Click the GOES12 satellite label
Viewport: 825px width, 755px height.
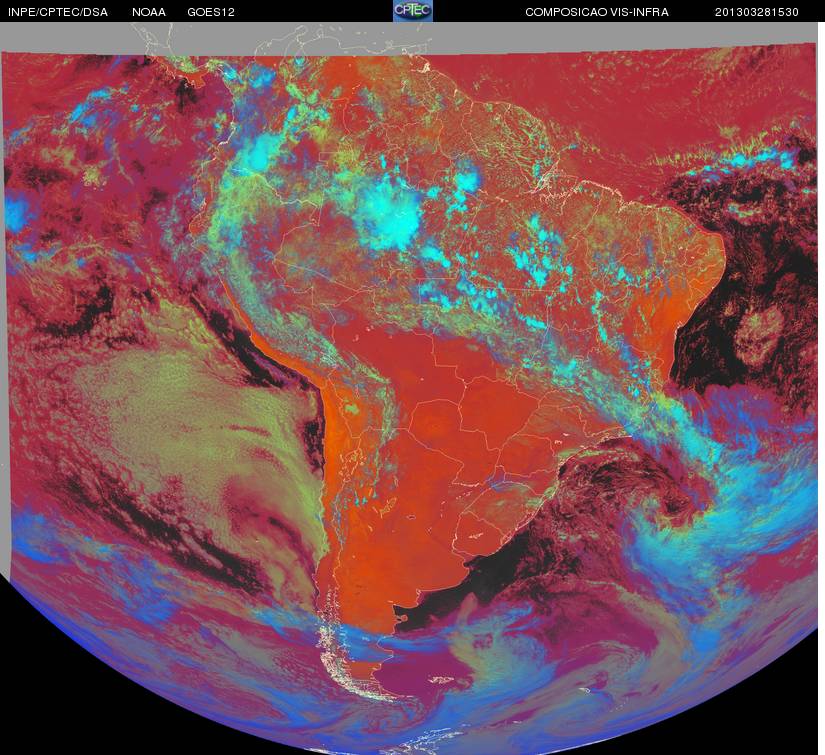(x=211, y=12)
